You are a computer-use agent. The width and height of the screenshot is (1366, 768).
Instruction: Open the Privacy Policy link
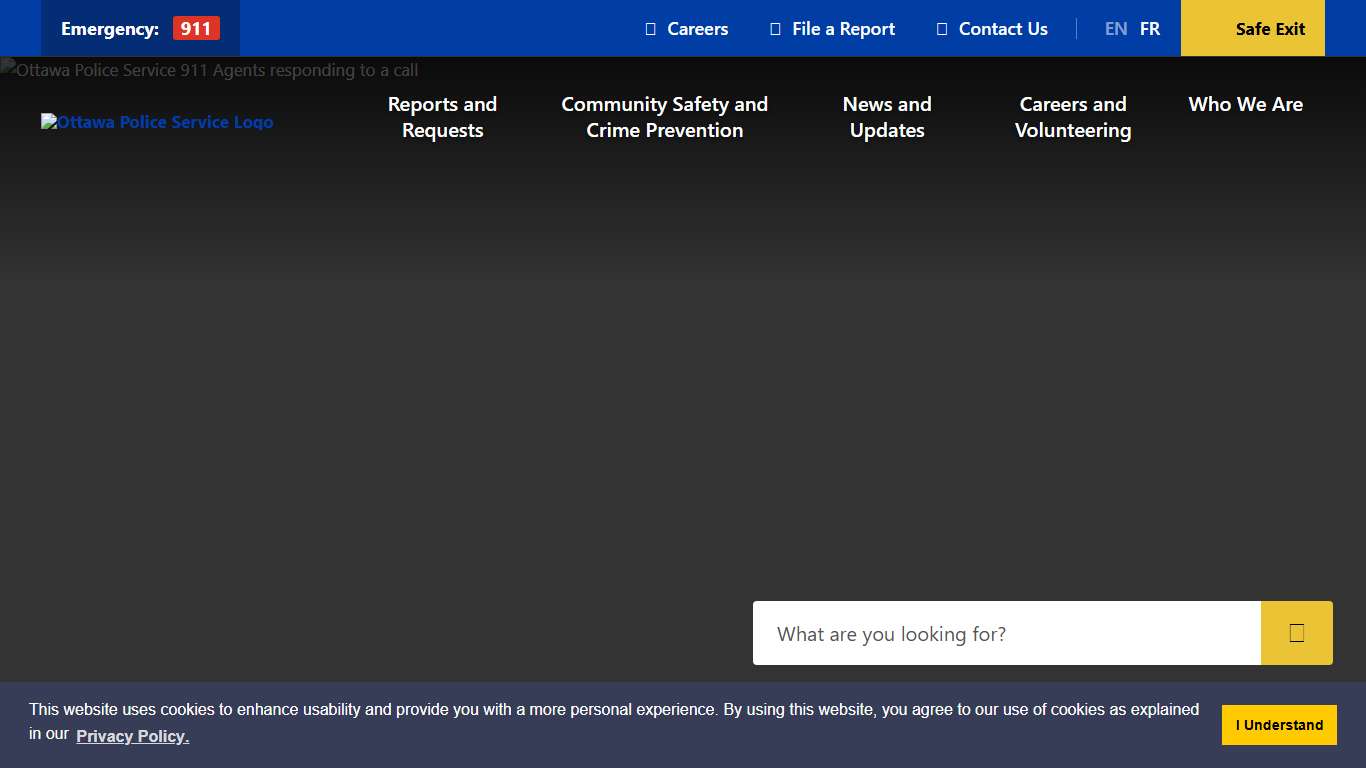133,736
